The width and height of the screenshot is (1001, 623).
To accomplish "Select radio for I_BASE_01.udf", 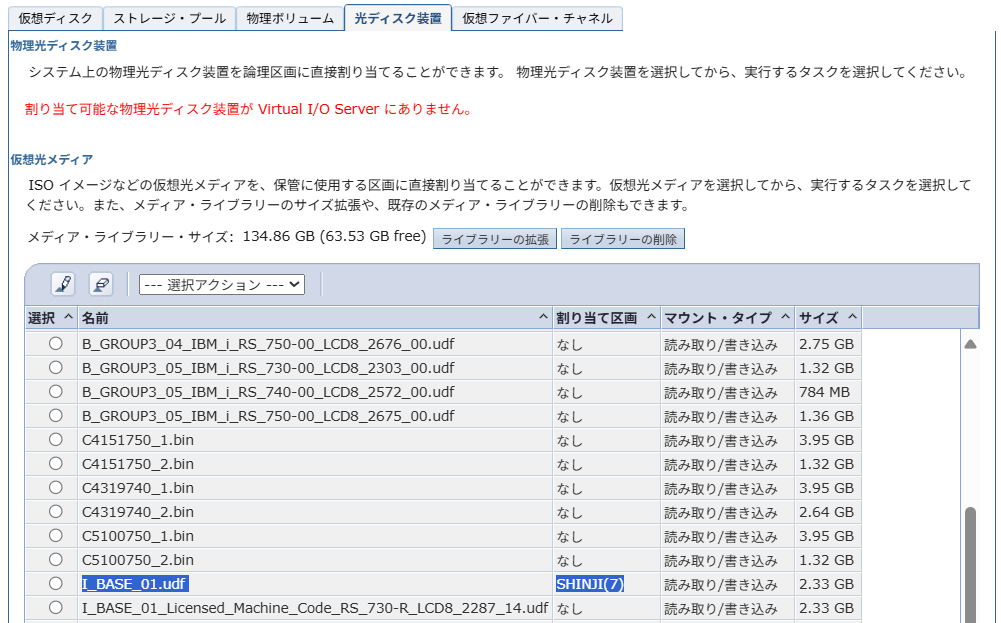I will [x=56, y=583].
